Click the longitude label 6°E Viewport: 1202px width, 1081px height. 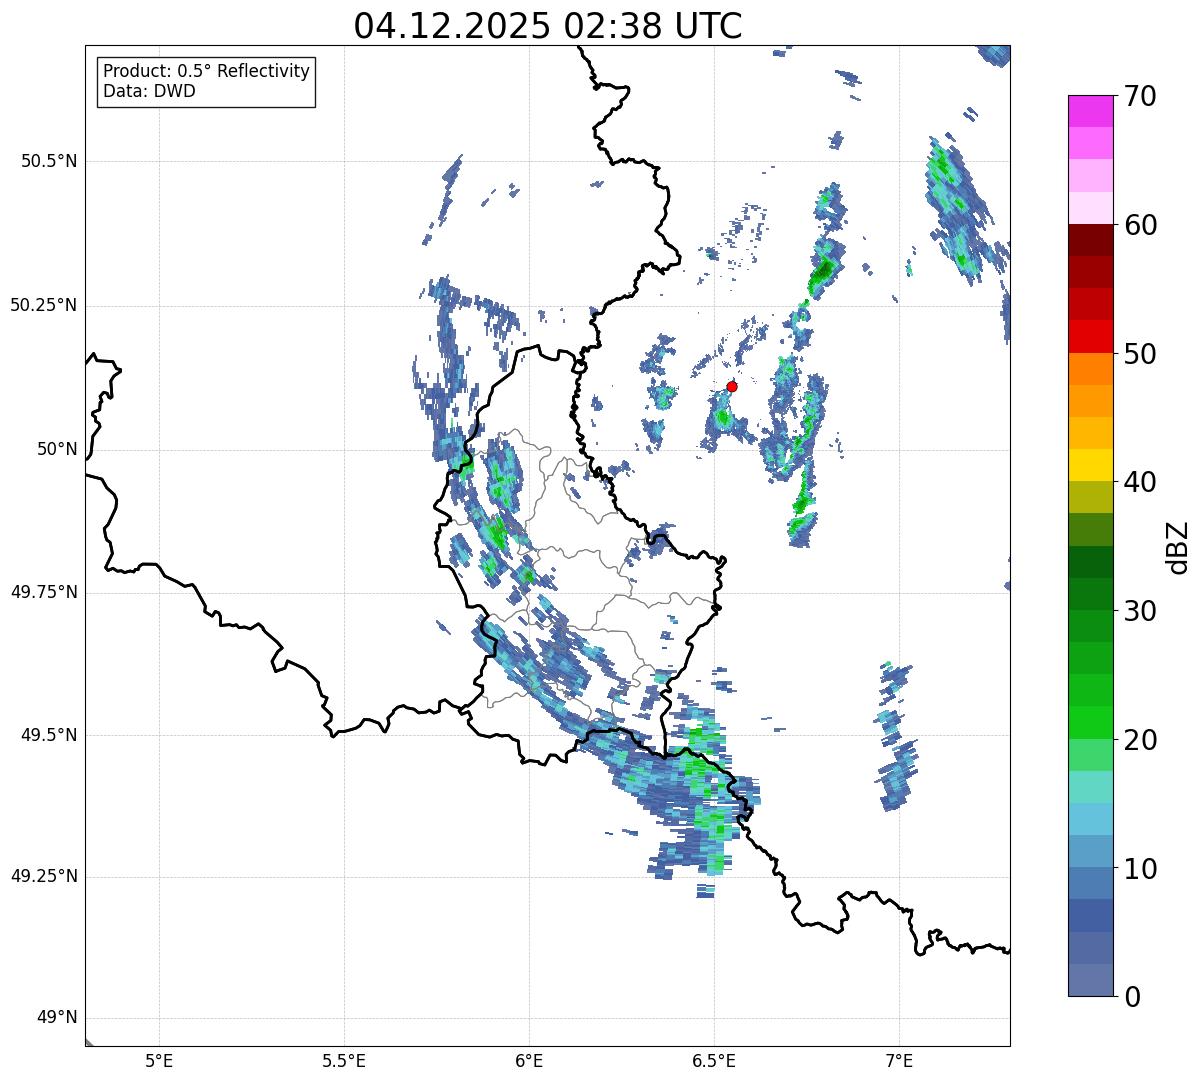pyautogui.click(x=529, y=1060)
